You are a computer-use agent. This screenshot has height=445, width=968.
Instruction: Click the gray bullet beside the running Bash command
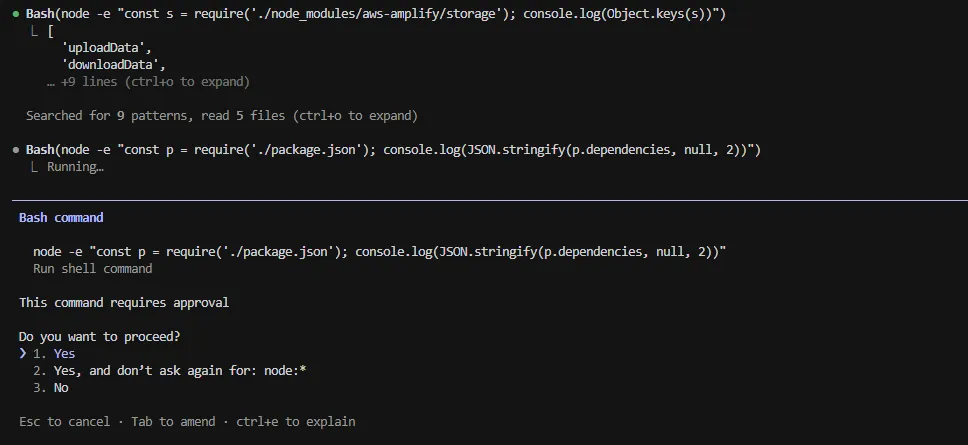tap(16, 150)
